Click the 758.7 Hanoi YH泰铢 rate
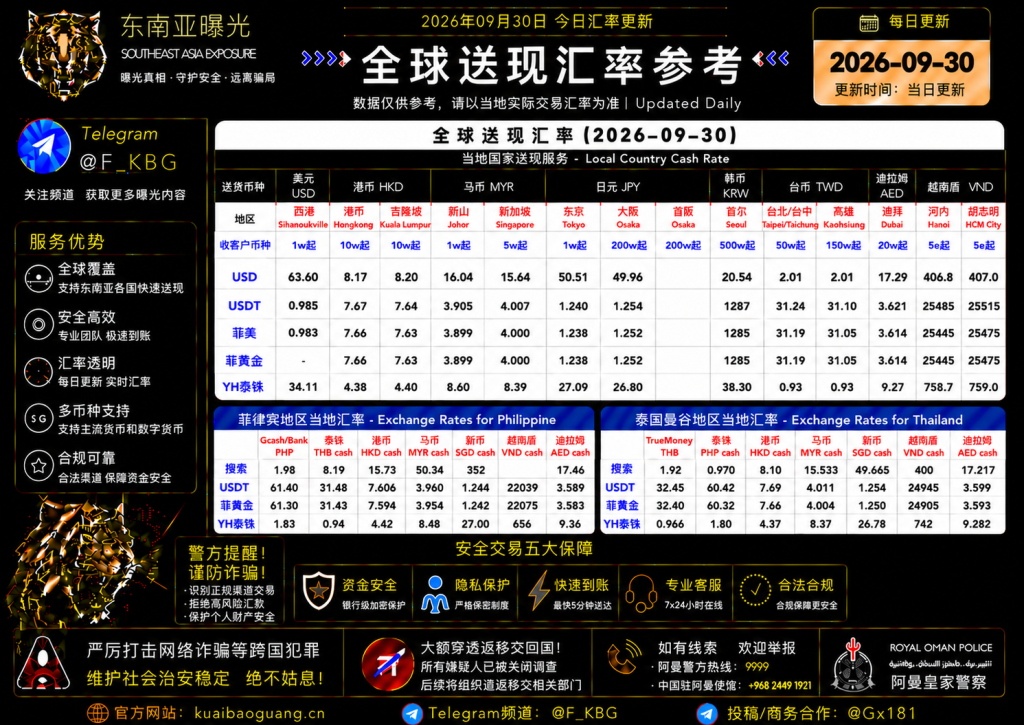Viewport: 1024px width, 725px height. click(938, 387)
